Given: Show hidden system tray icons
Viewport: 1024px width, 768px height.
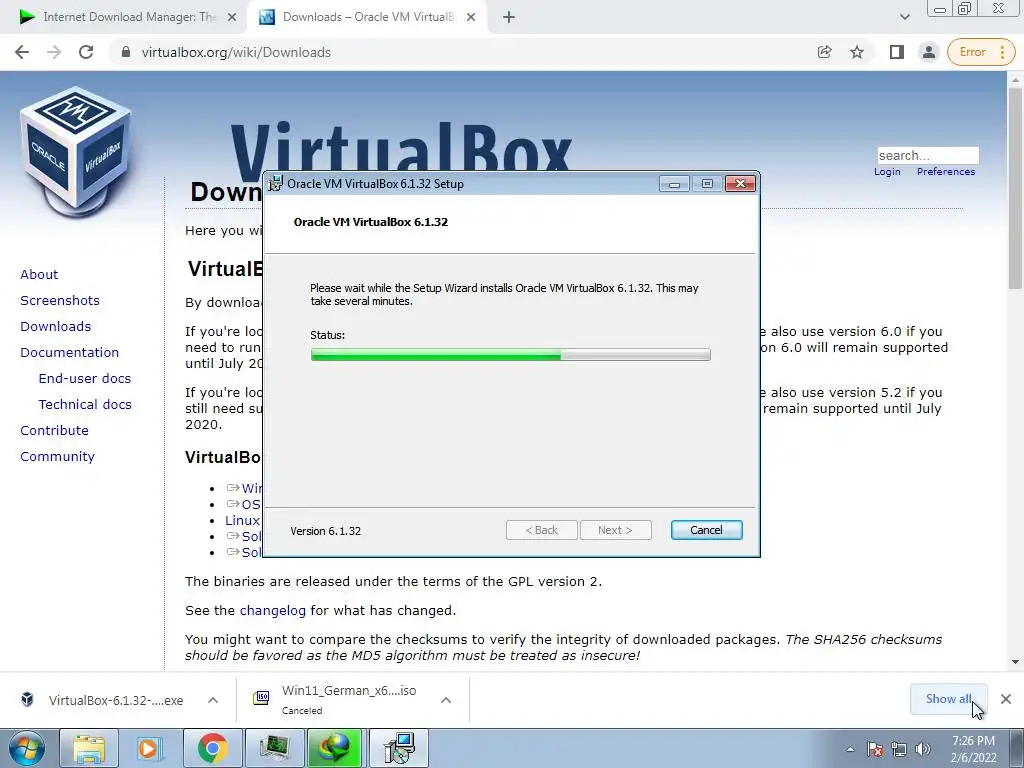Looking at the screenshot, I should (x=850, y=749).
